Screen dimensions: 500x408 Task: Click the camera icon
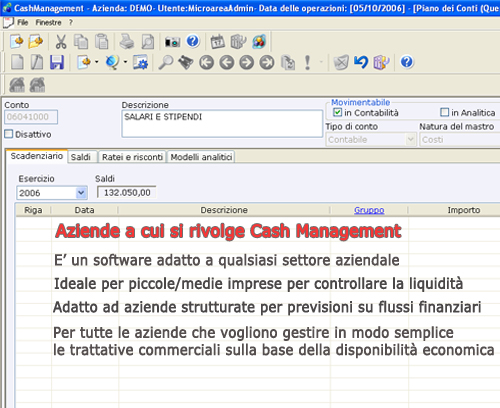click(x=172, y=42)
